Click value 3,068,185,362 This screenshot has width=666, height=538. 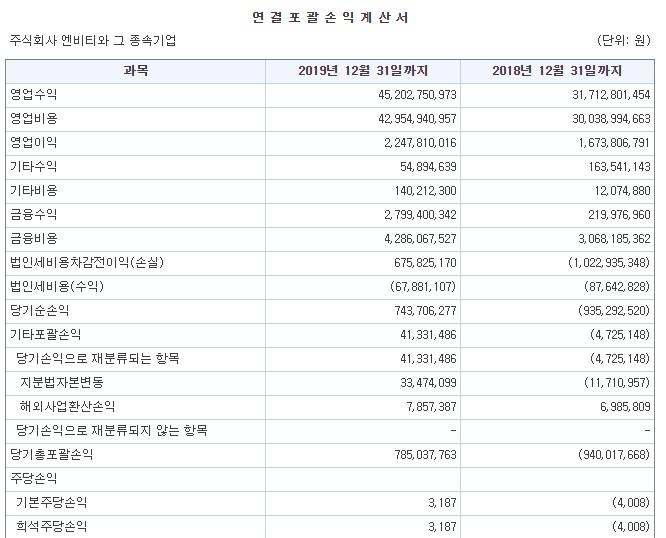pyautogui.click(x=614, y=238)
